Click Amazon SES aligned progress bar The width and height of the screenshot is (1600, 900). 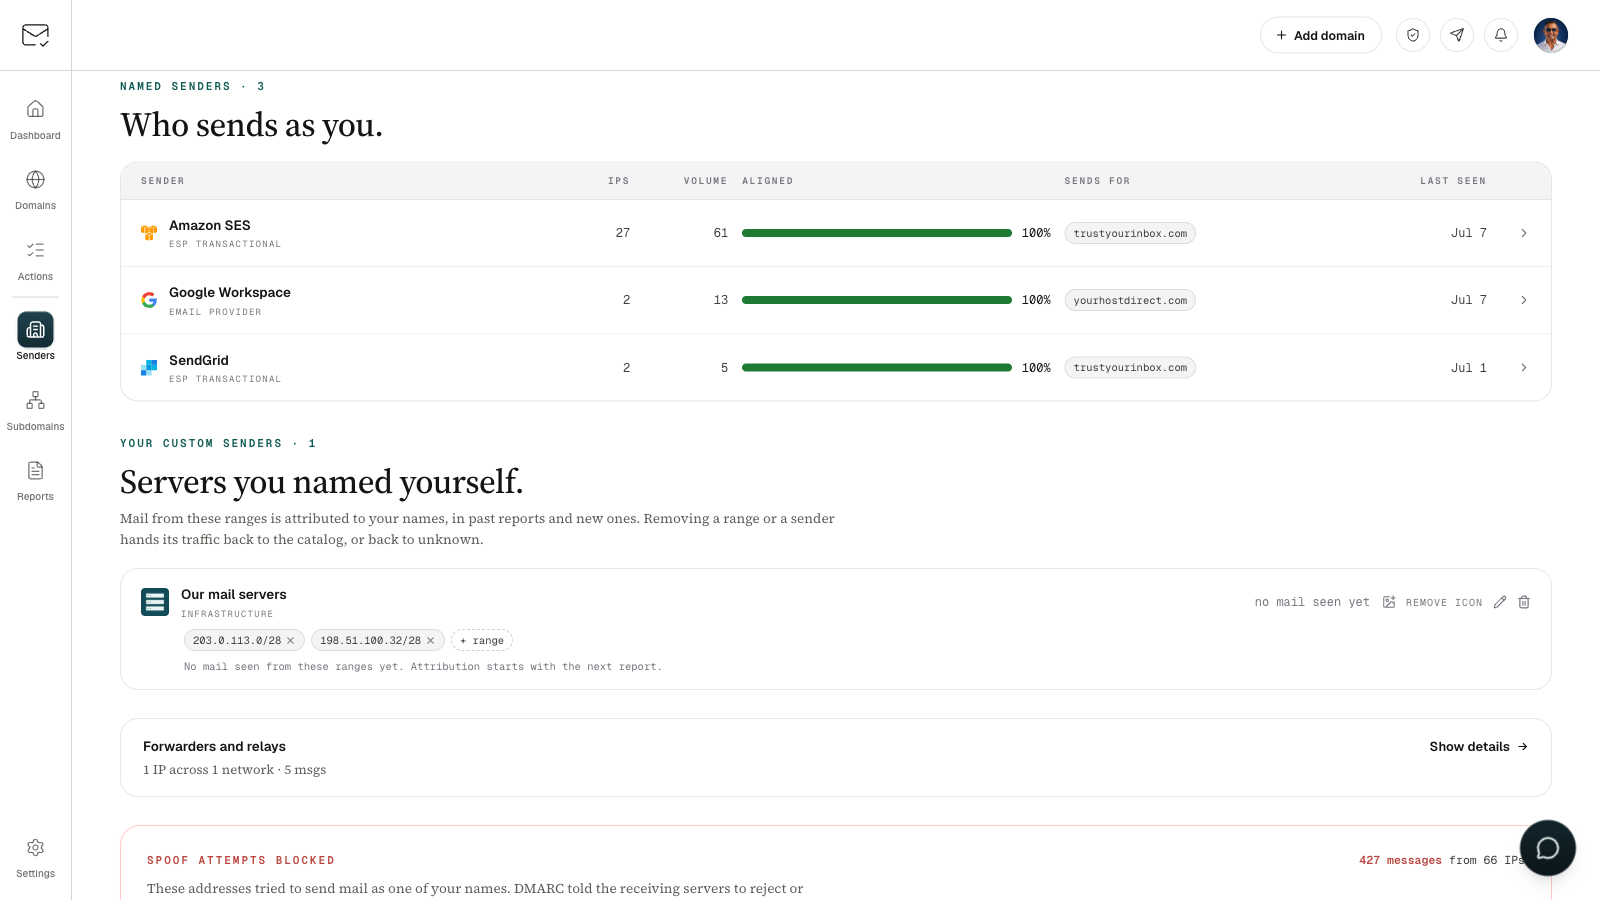[877, 233]
